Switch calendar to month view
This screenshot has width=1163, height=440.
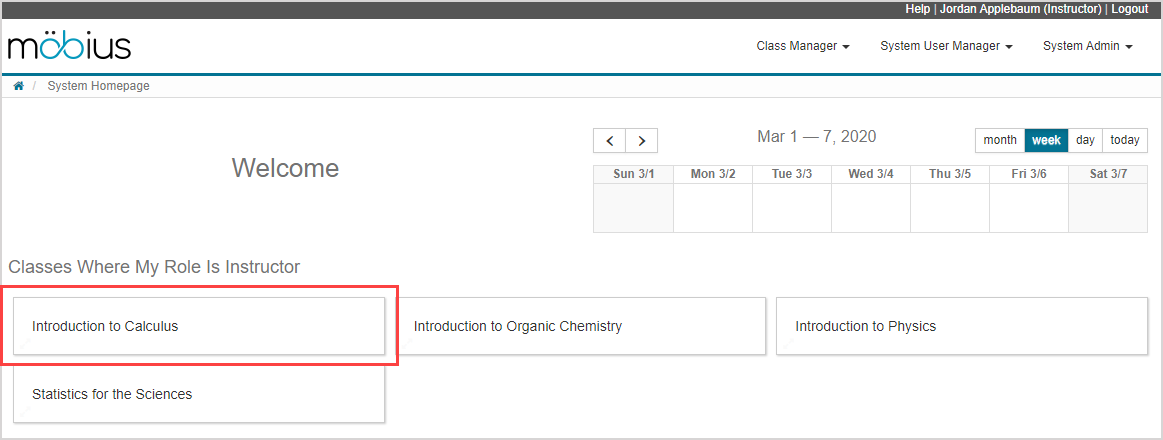[1000, 140]
